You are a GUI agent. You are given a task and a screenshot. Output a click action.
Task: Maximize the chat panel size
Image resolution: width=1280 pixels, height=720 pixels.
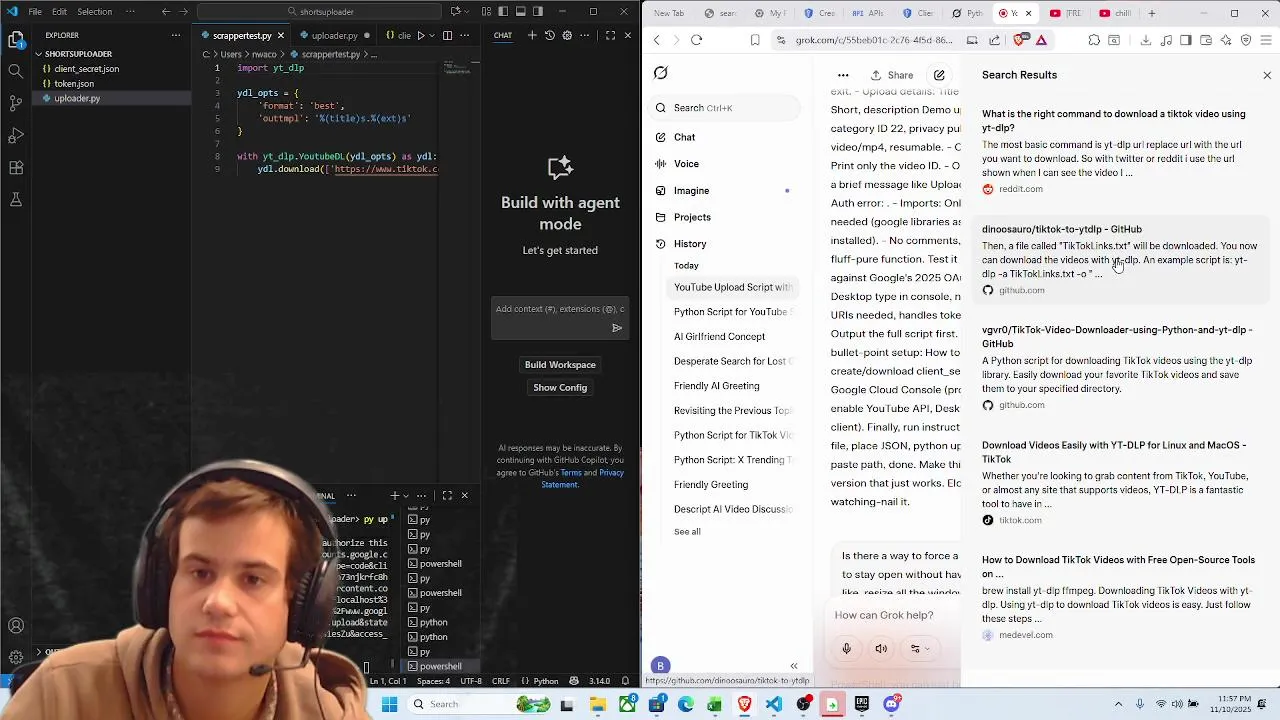610,35
